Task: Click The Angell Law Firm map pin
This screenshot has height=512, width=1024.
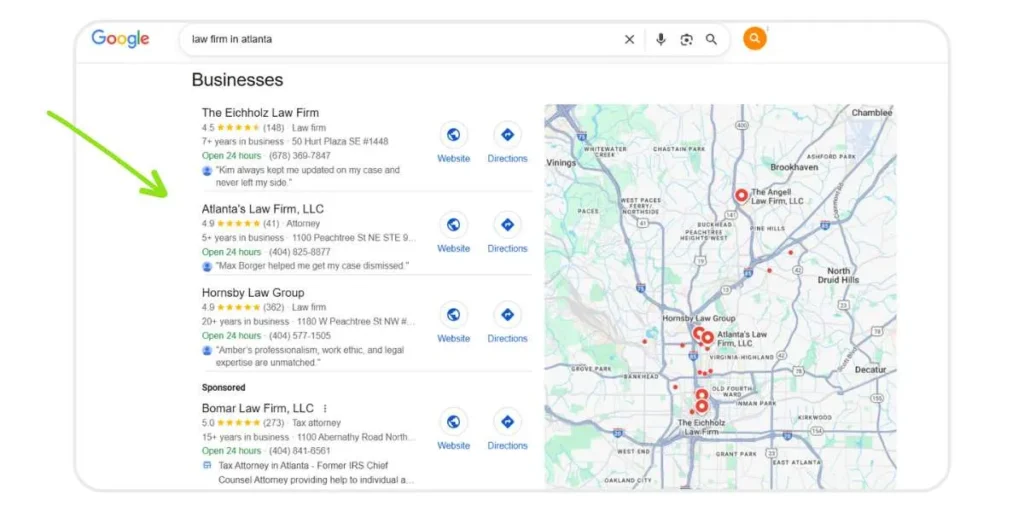Action: (x=741, y=195)
